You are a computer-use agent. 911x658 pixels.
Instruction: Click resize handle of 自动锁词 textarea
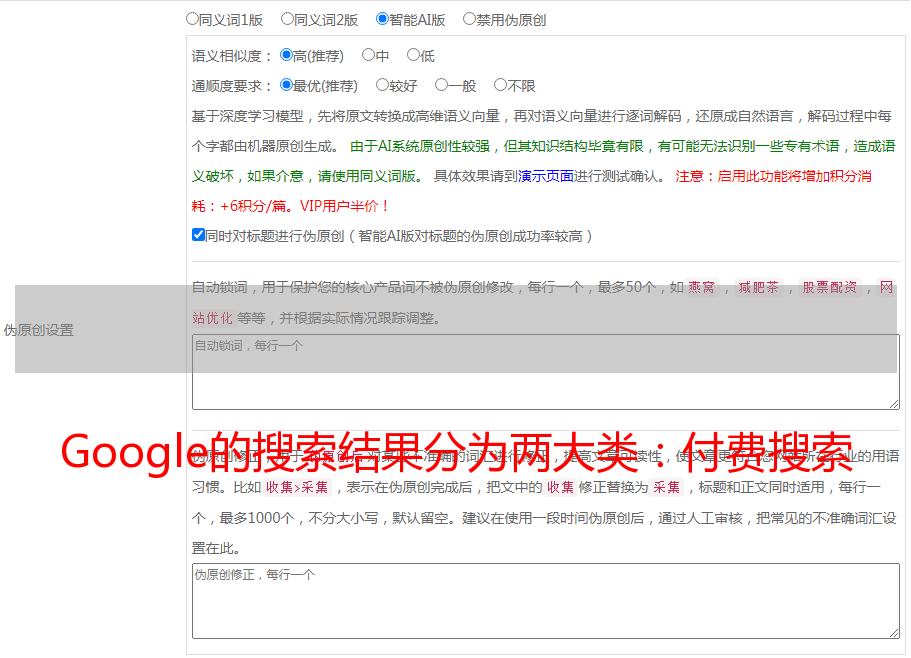click(894, 404)
